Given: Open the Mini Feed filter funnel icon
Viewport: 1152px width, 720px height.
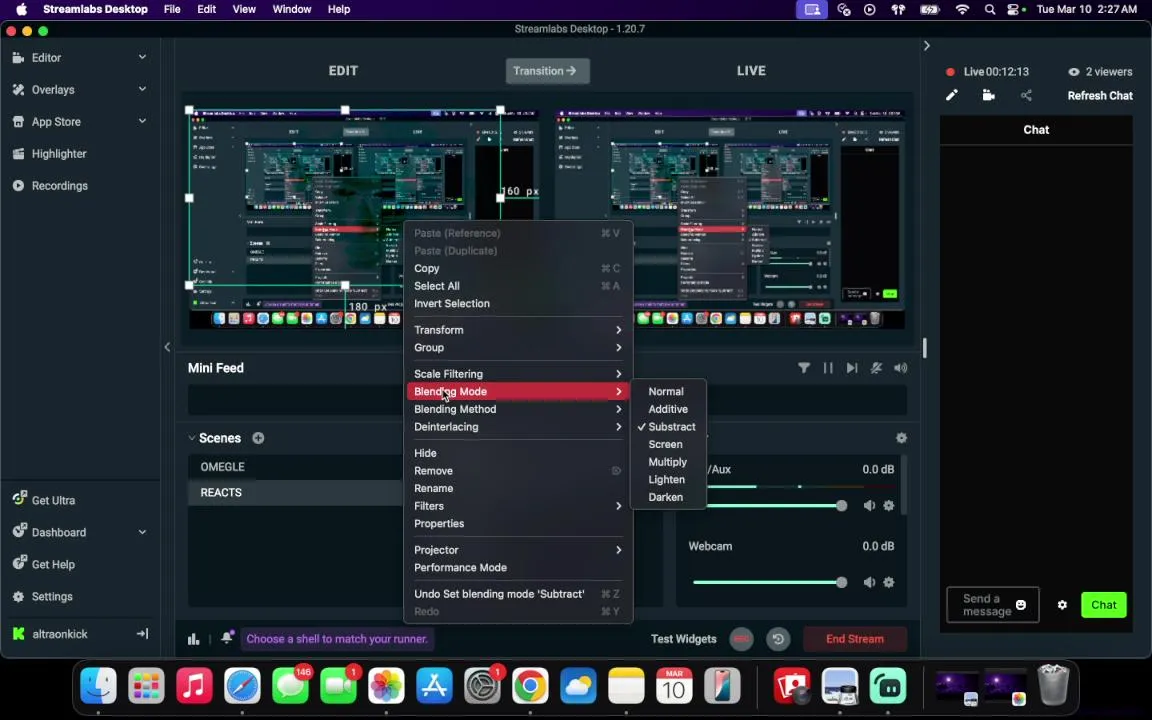Looking at the screenshot, I should pos(804,368).
